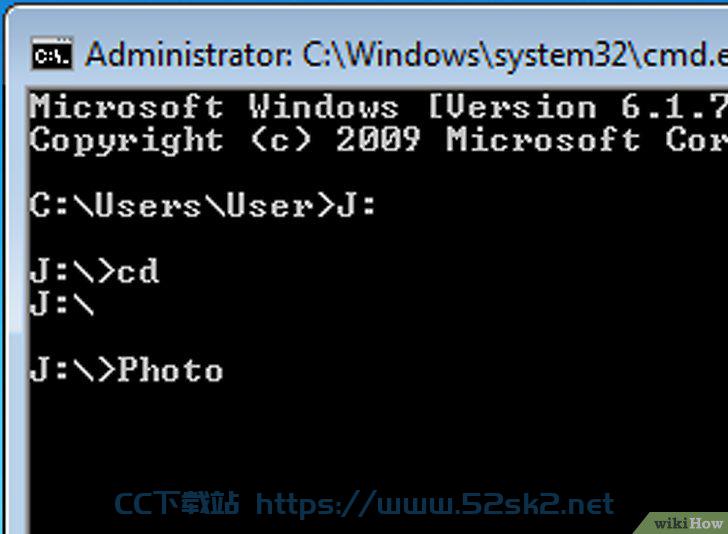Click the J:\> prompt before Photo

72,370
